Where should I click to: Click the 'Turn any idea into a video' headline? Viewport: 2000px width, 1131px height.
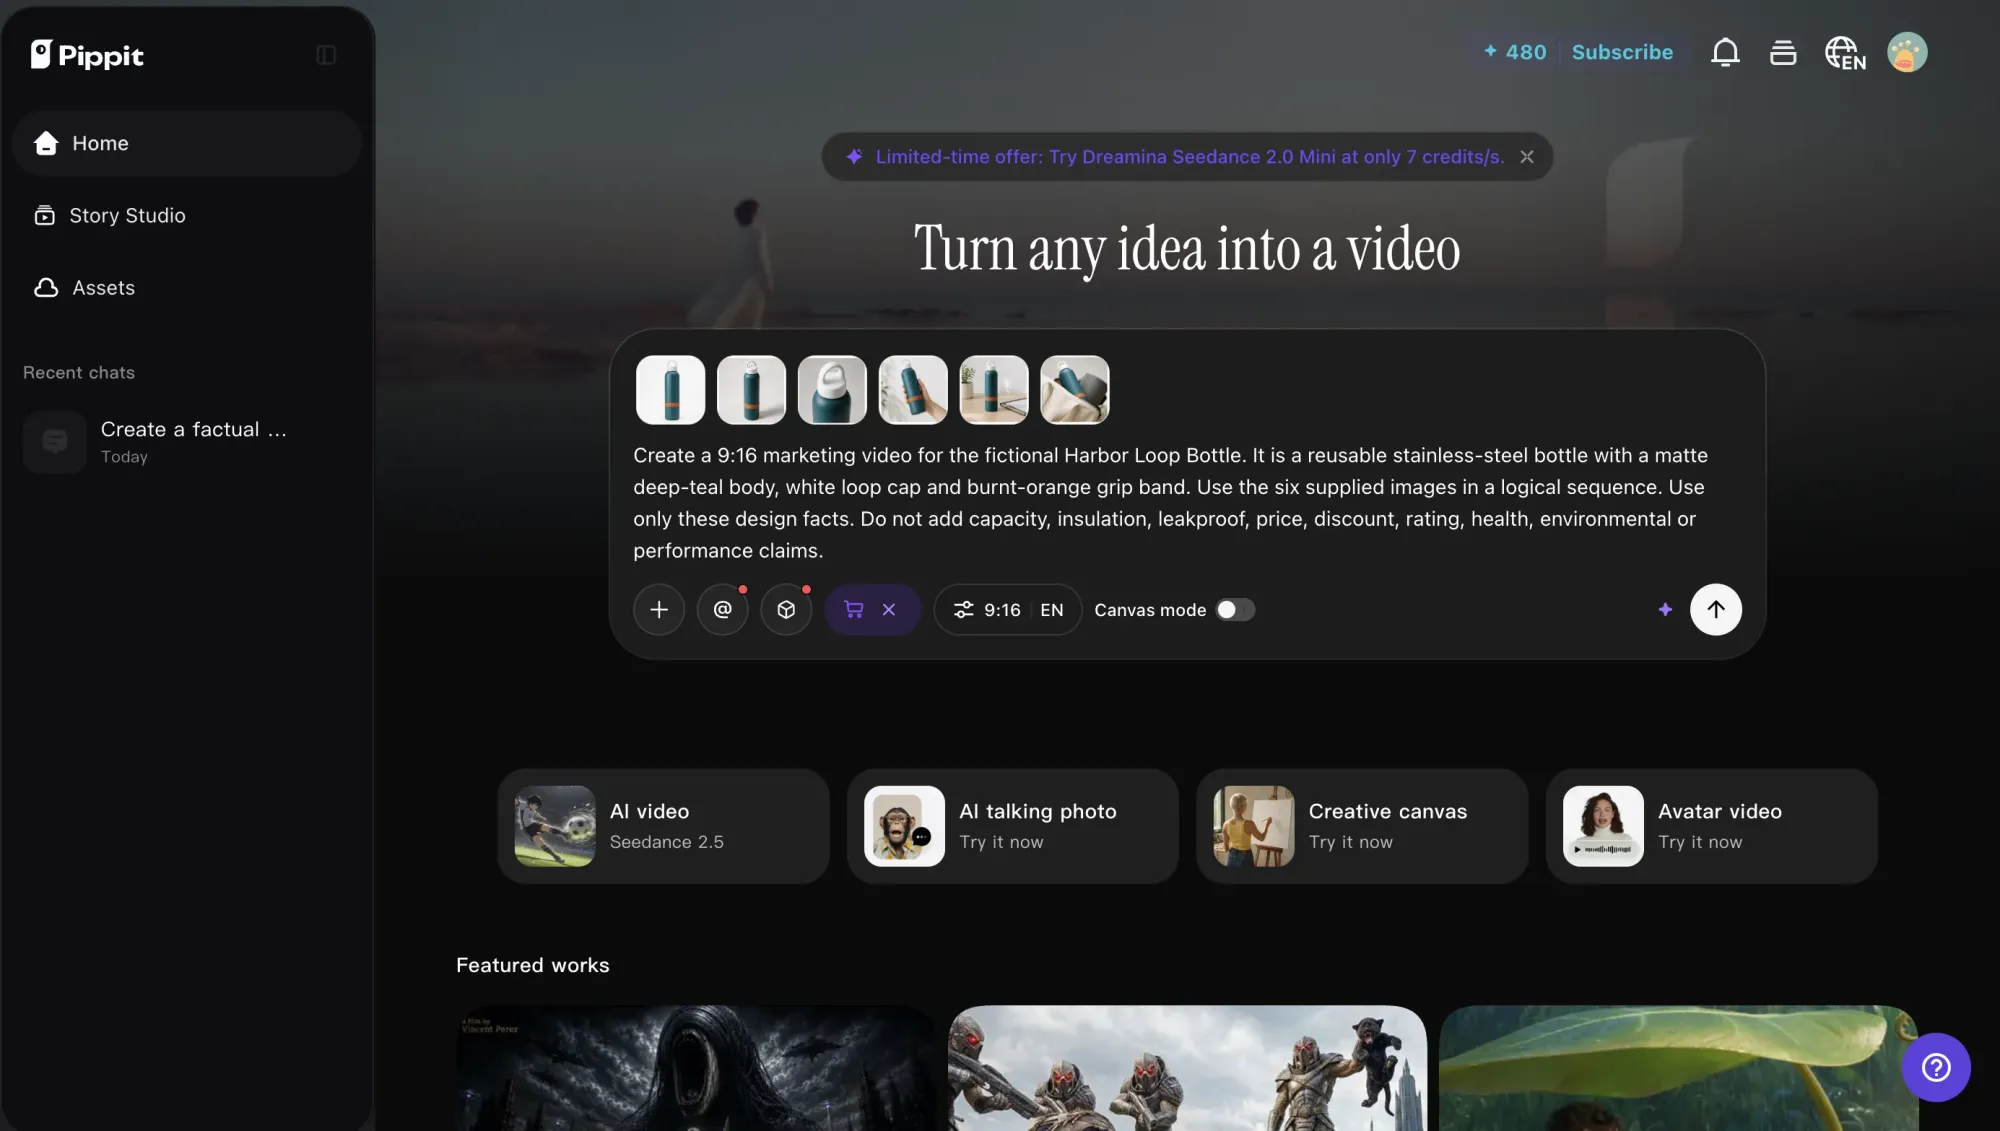point(1187,249)
